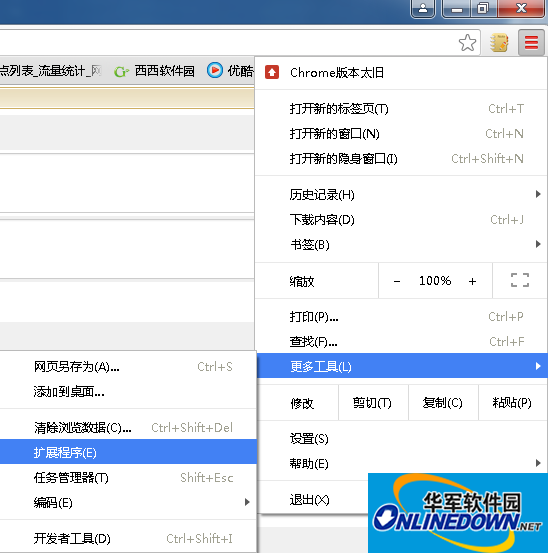Expand the 历史记录(H) submenu
The image size is (548, 553).
coord(401,195)
